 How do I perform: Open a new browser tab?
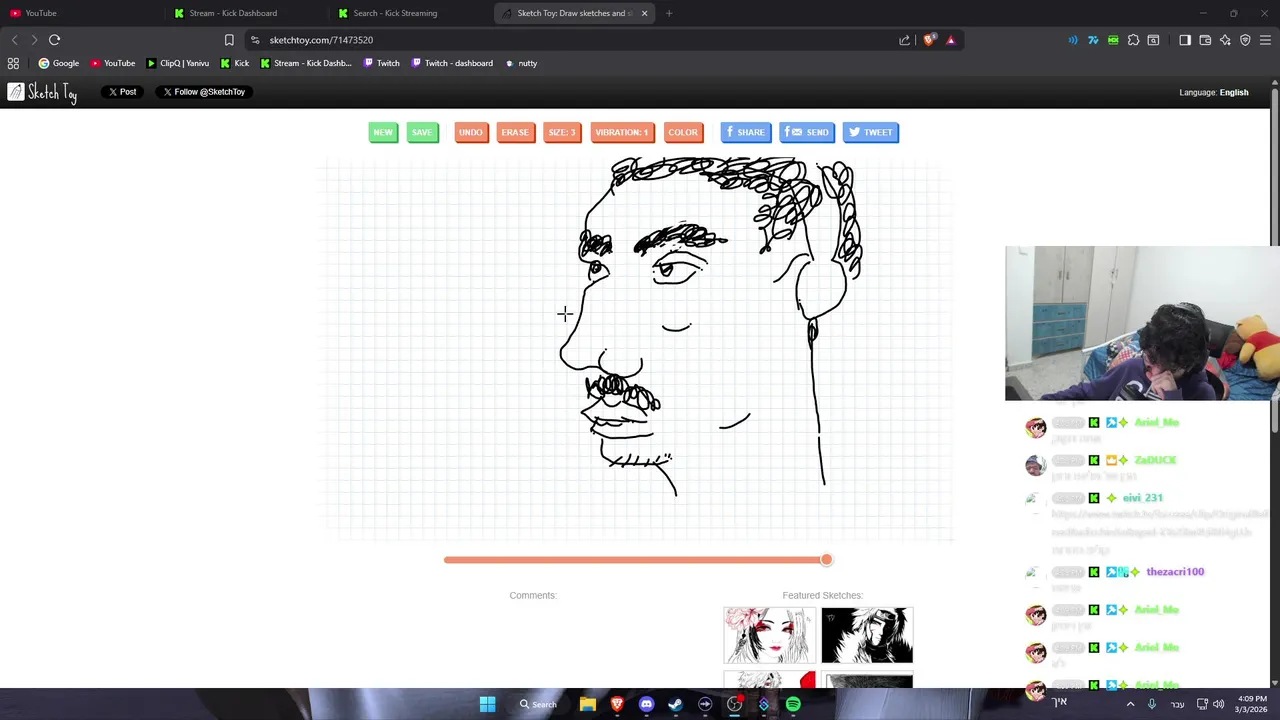click(669, 13)
